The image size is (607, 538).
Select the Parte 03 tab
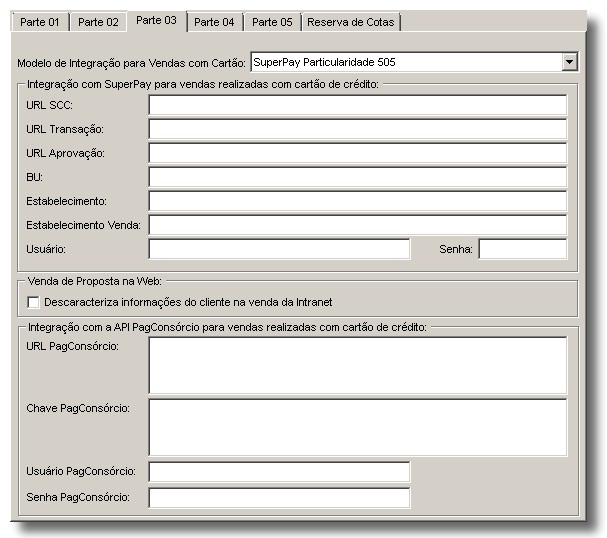(x=156, y=21)
